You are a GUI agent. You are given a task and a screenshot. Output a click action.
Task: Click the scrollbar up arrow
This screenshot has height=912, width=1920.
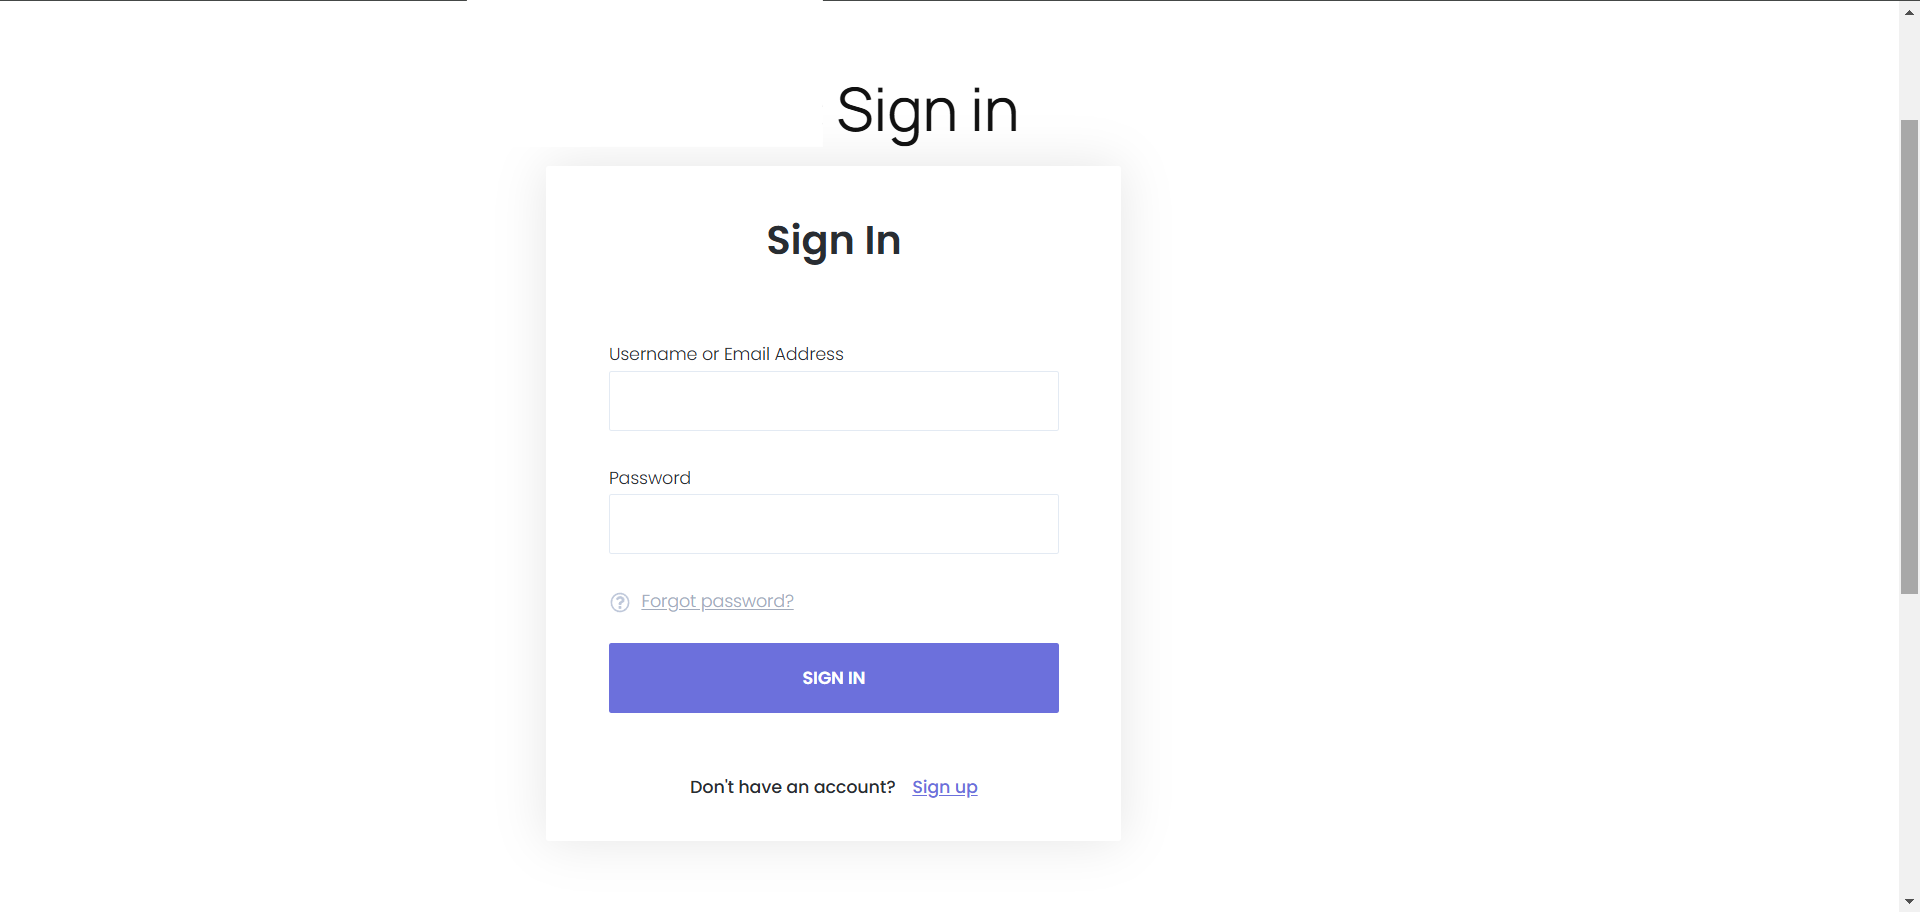tap(1909, 12)
